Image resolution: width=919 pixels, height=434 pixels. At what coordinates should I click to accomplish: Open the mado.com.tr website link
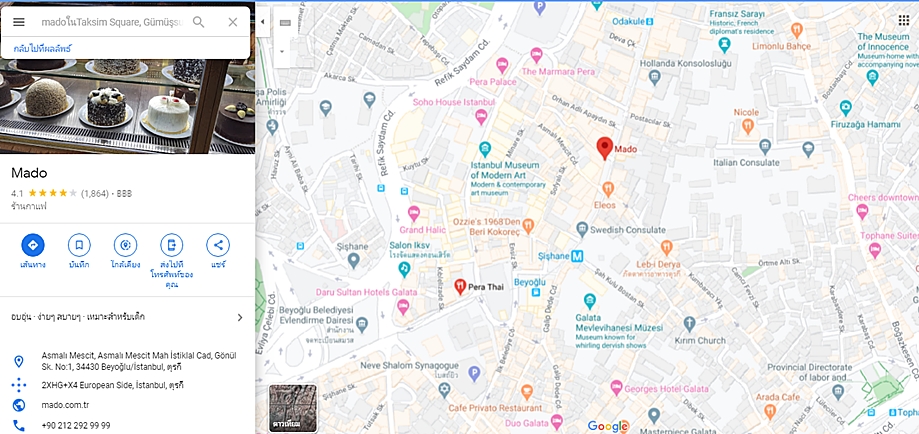tap(65, 405)
